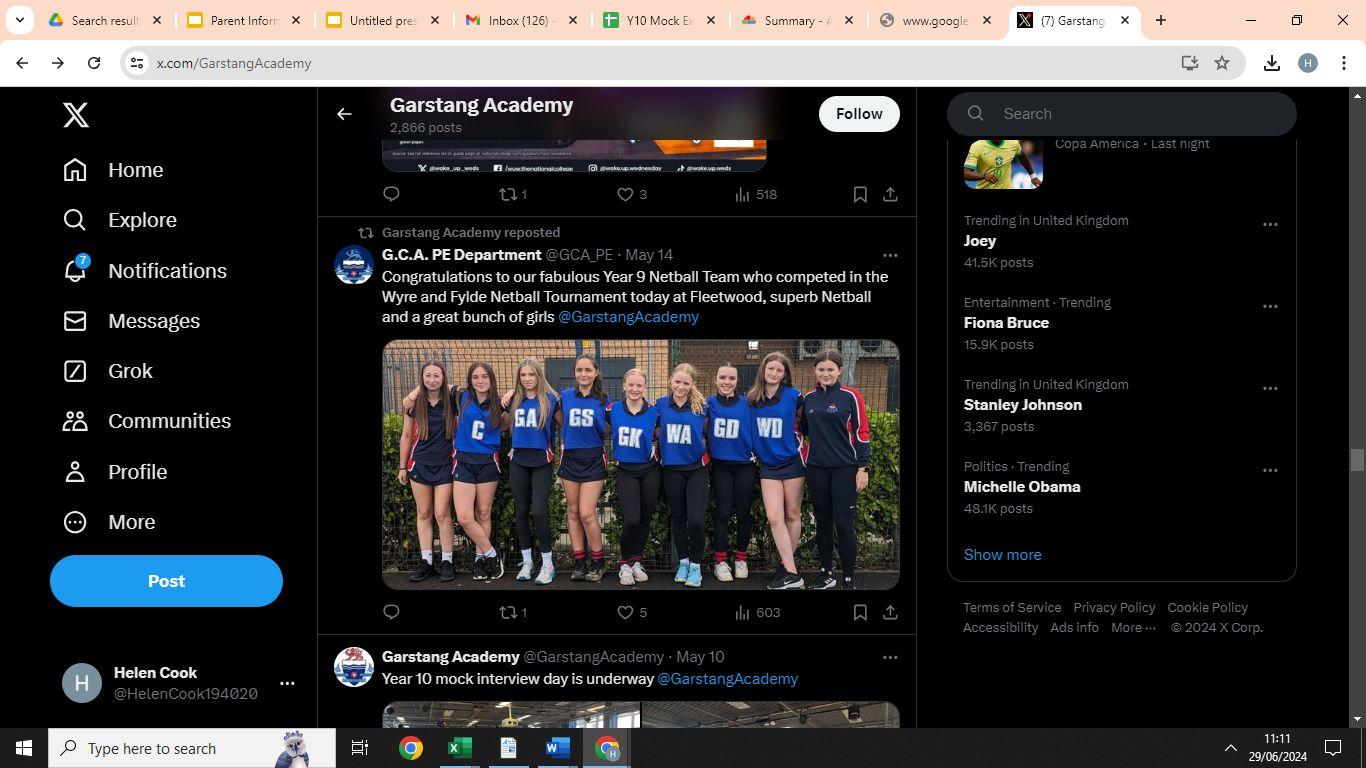Click Show more under trending topics
Image resolution: width=1366 pixels, height=768 pixels.
point(1002,554)
